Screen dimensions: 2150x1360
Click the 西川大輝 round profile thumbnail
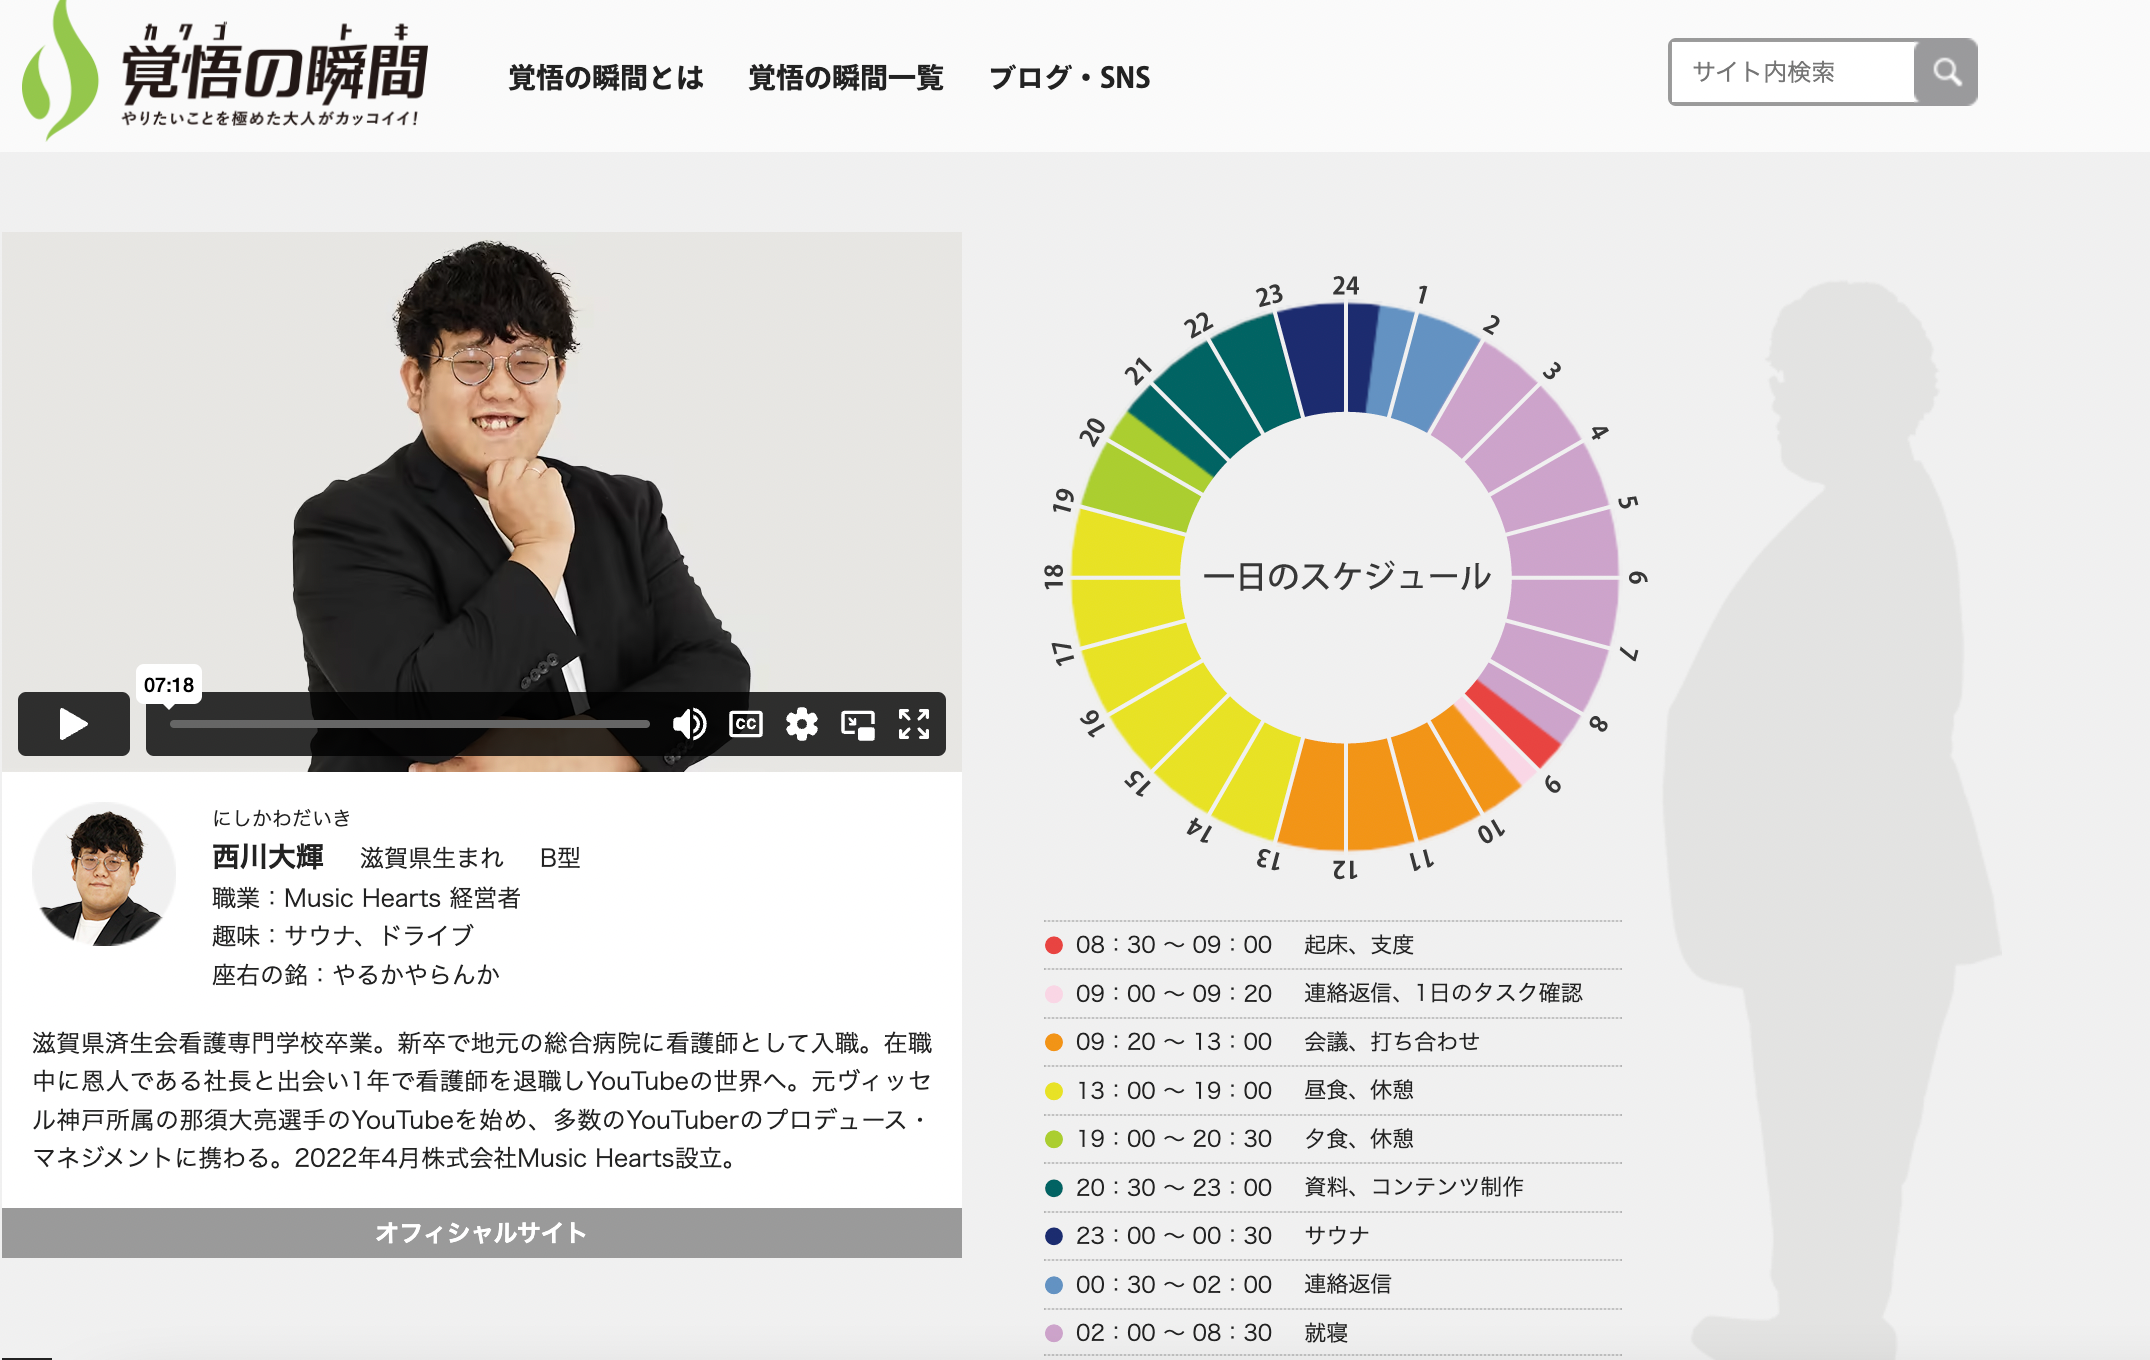103,874
